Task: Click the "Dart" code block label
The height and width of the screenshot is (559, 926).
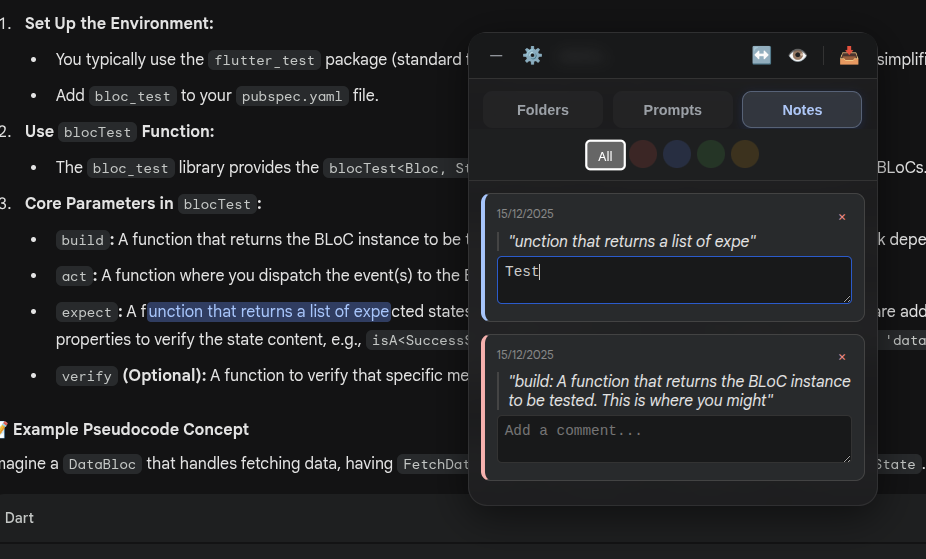Action: click(19, 518)
